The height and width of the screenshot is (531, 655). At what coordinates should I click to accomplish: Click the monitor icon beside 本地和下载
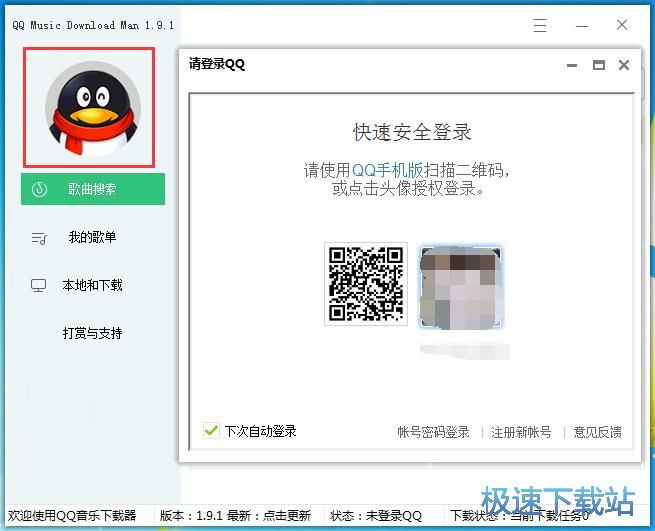click(38, 286)
